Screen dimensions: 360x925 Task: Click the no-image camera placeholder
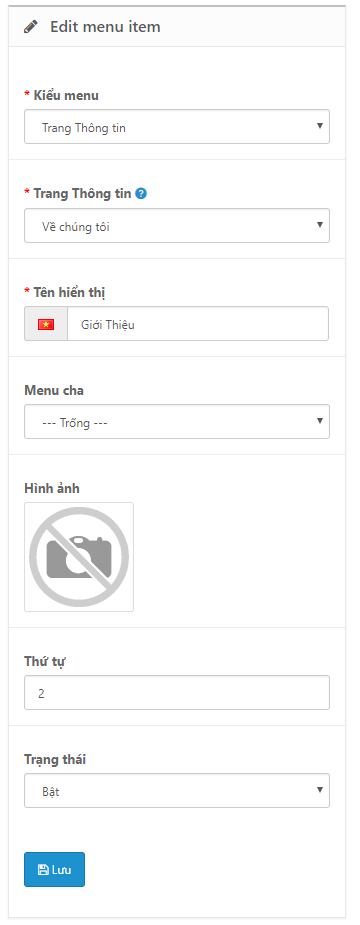(x=79, y=557)
